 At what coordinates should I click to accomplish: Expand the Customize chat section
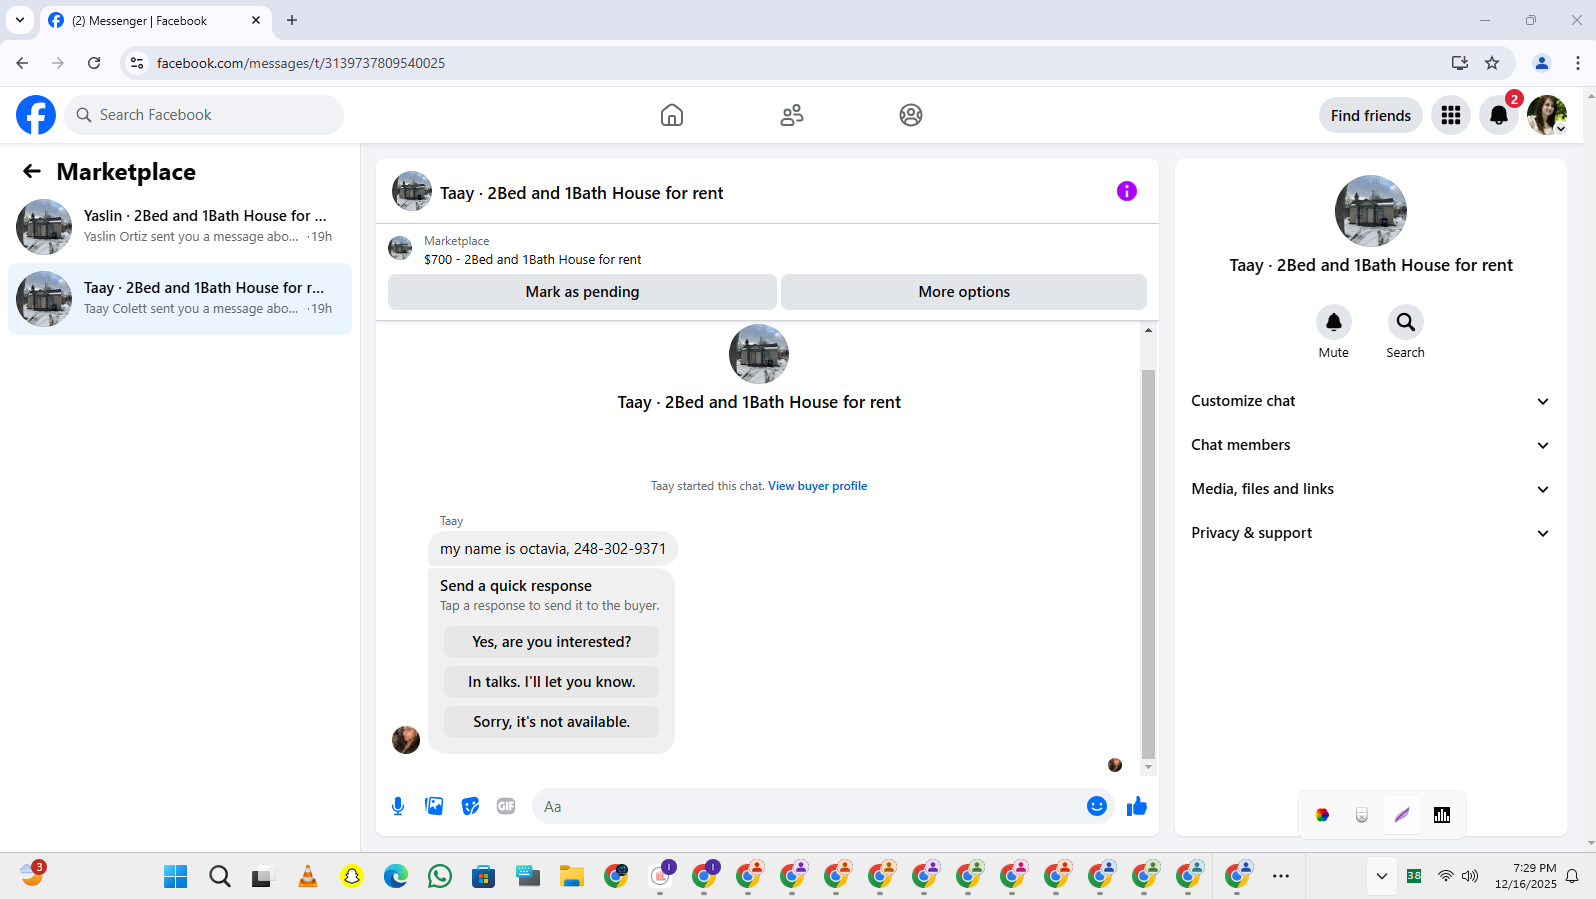coord(1371,401)
